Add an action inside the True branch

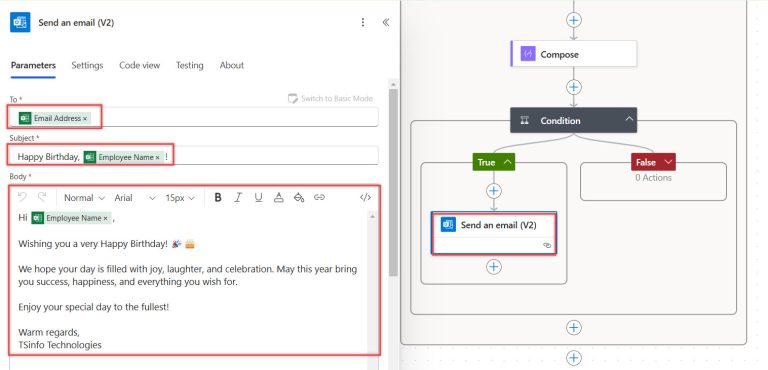click(494, 191)
